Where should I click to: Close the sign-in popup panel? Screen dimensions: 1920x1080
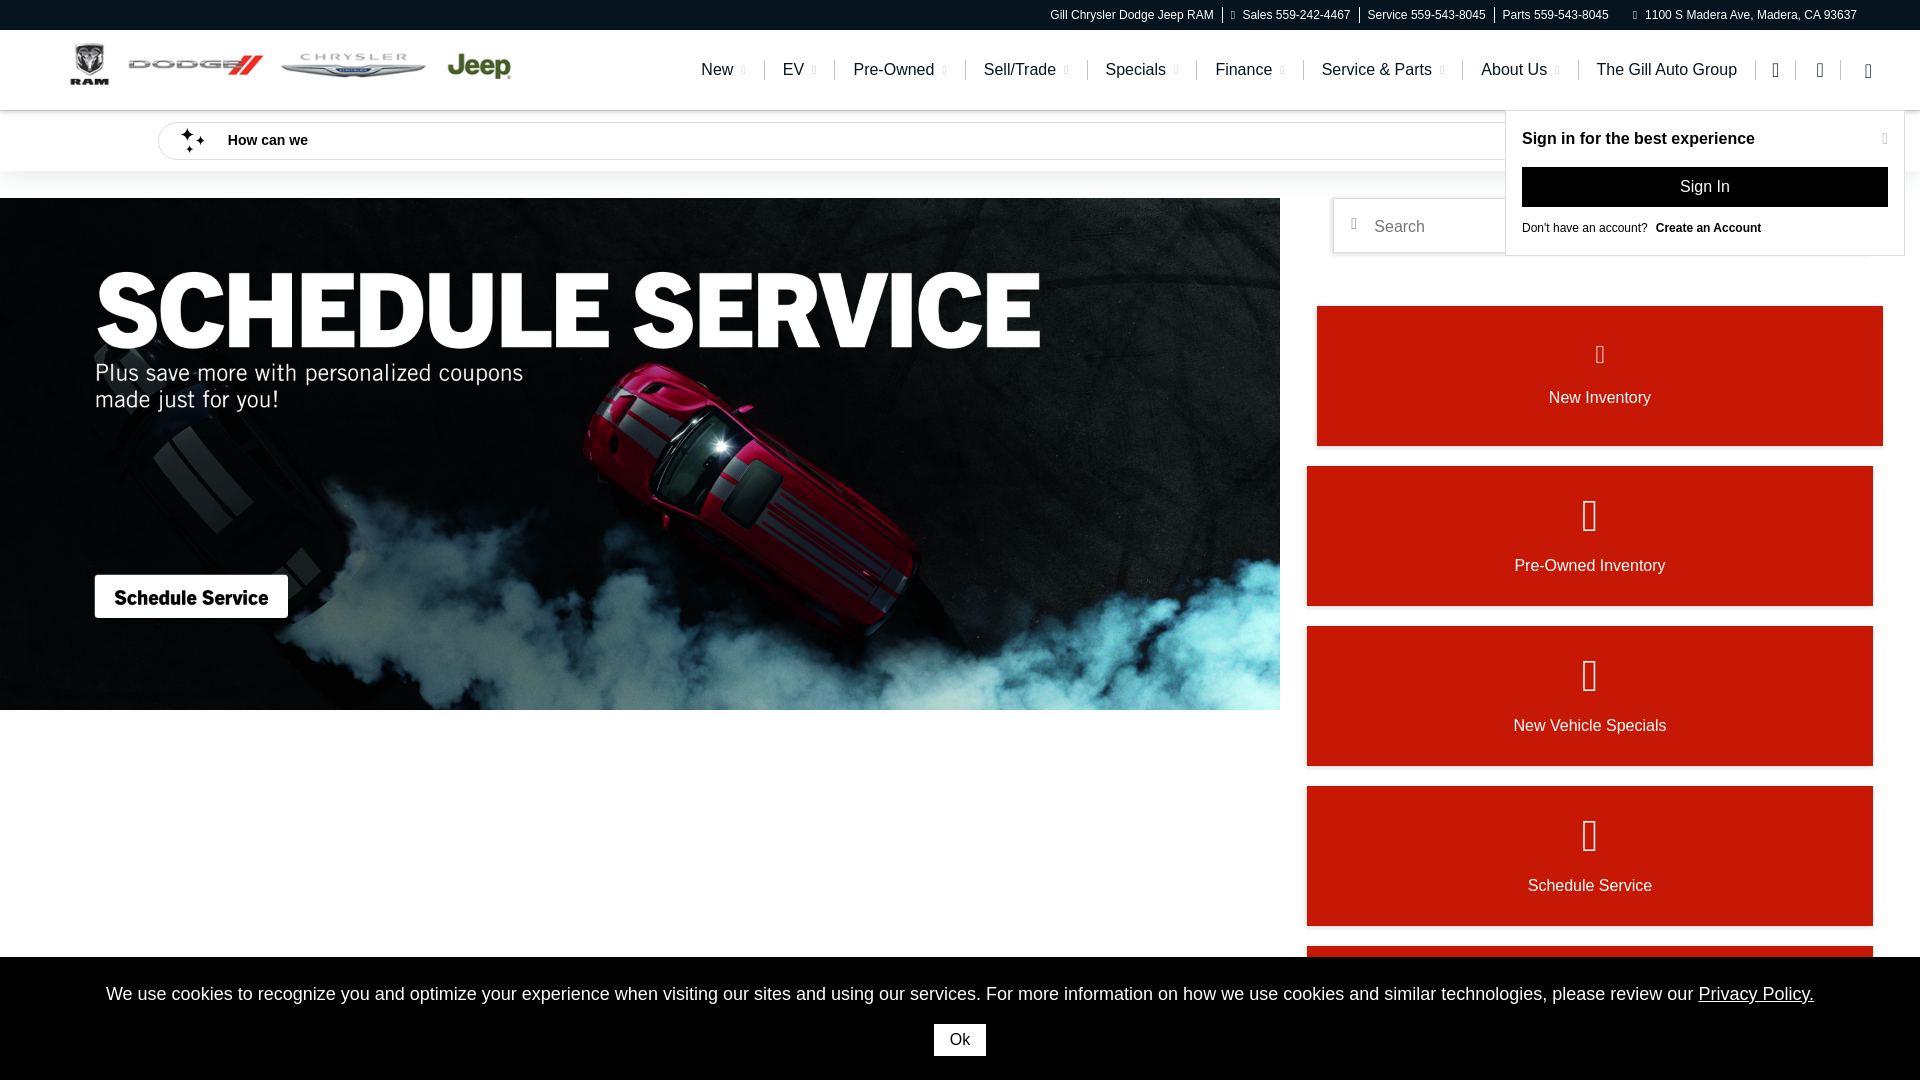tap(1885, 139)
